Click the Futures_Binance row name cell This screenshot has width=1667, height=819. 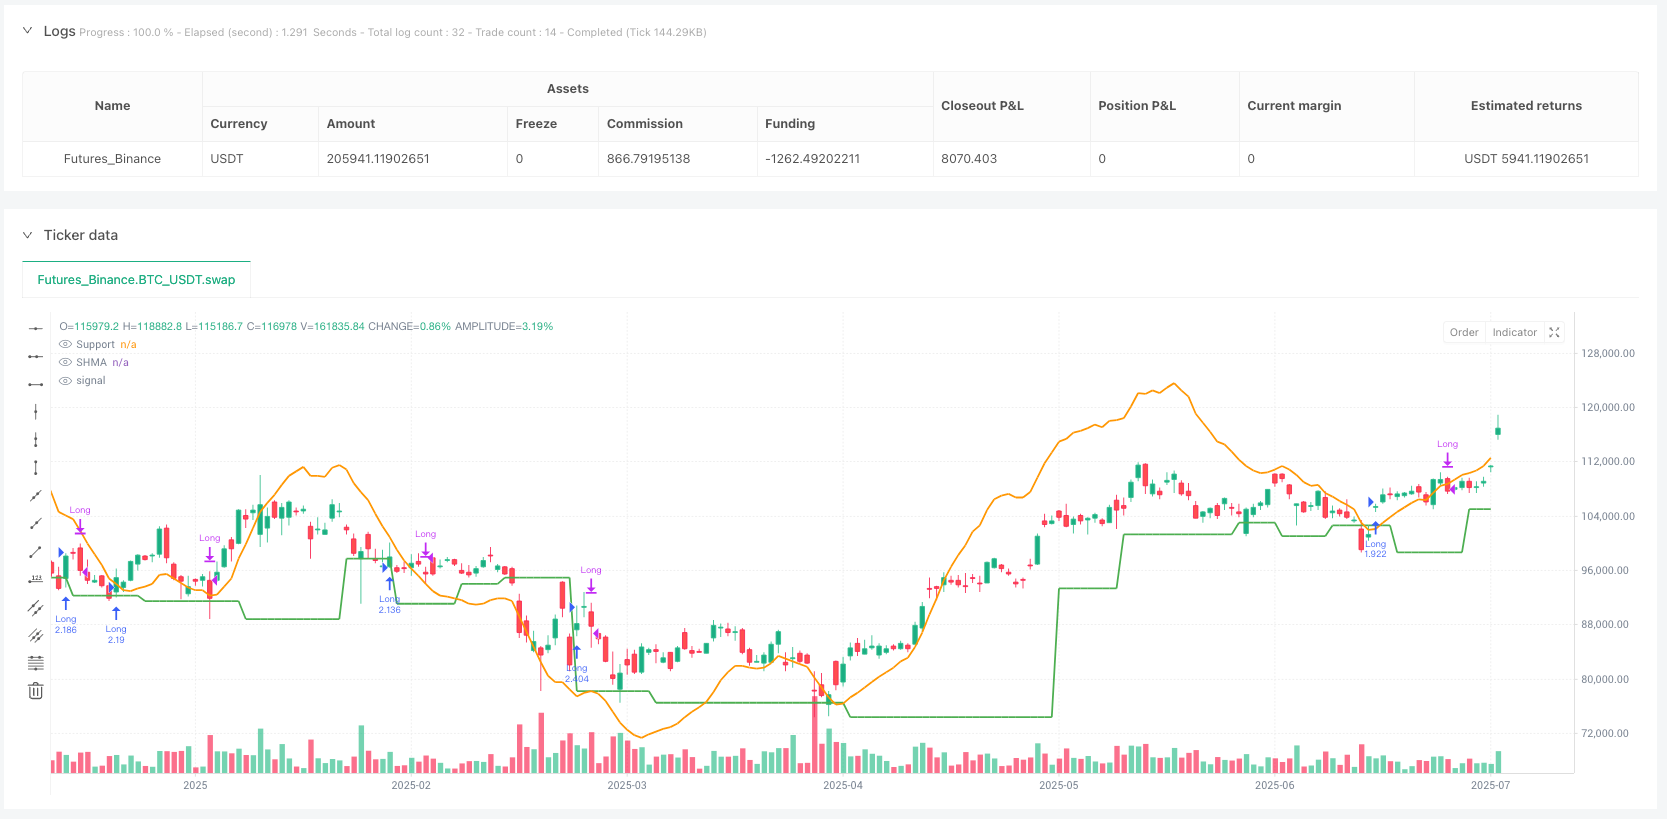click(x=112, y=159)
